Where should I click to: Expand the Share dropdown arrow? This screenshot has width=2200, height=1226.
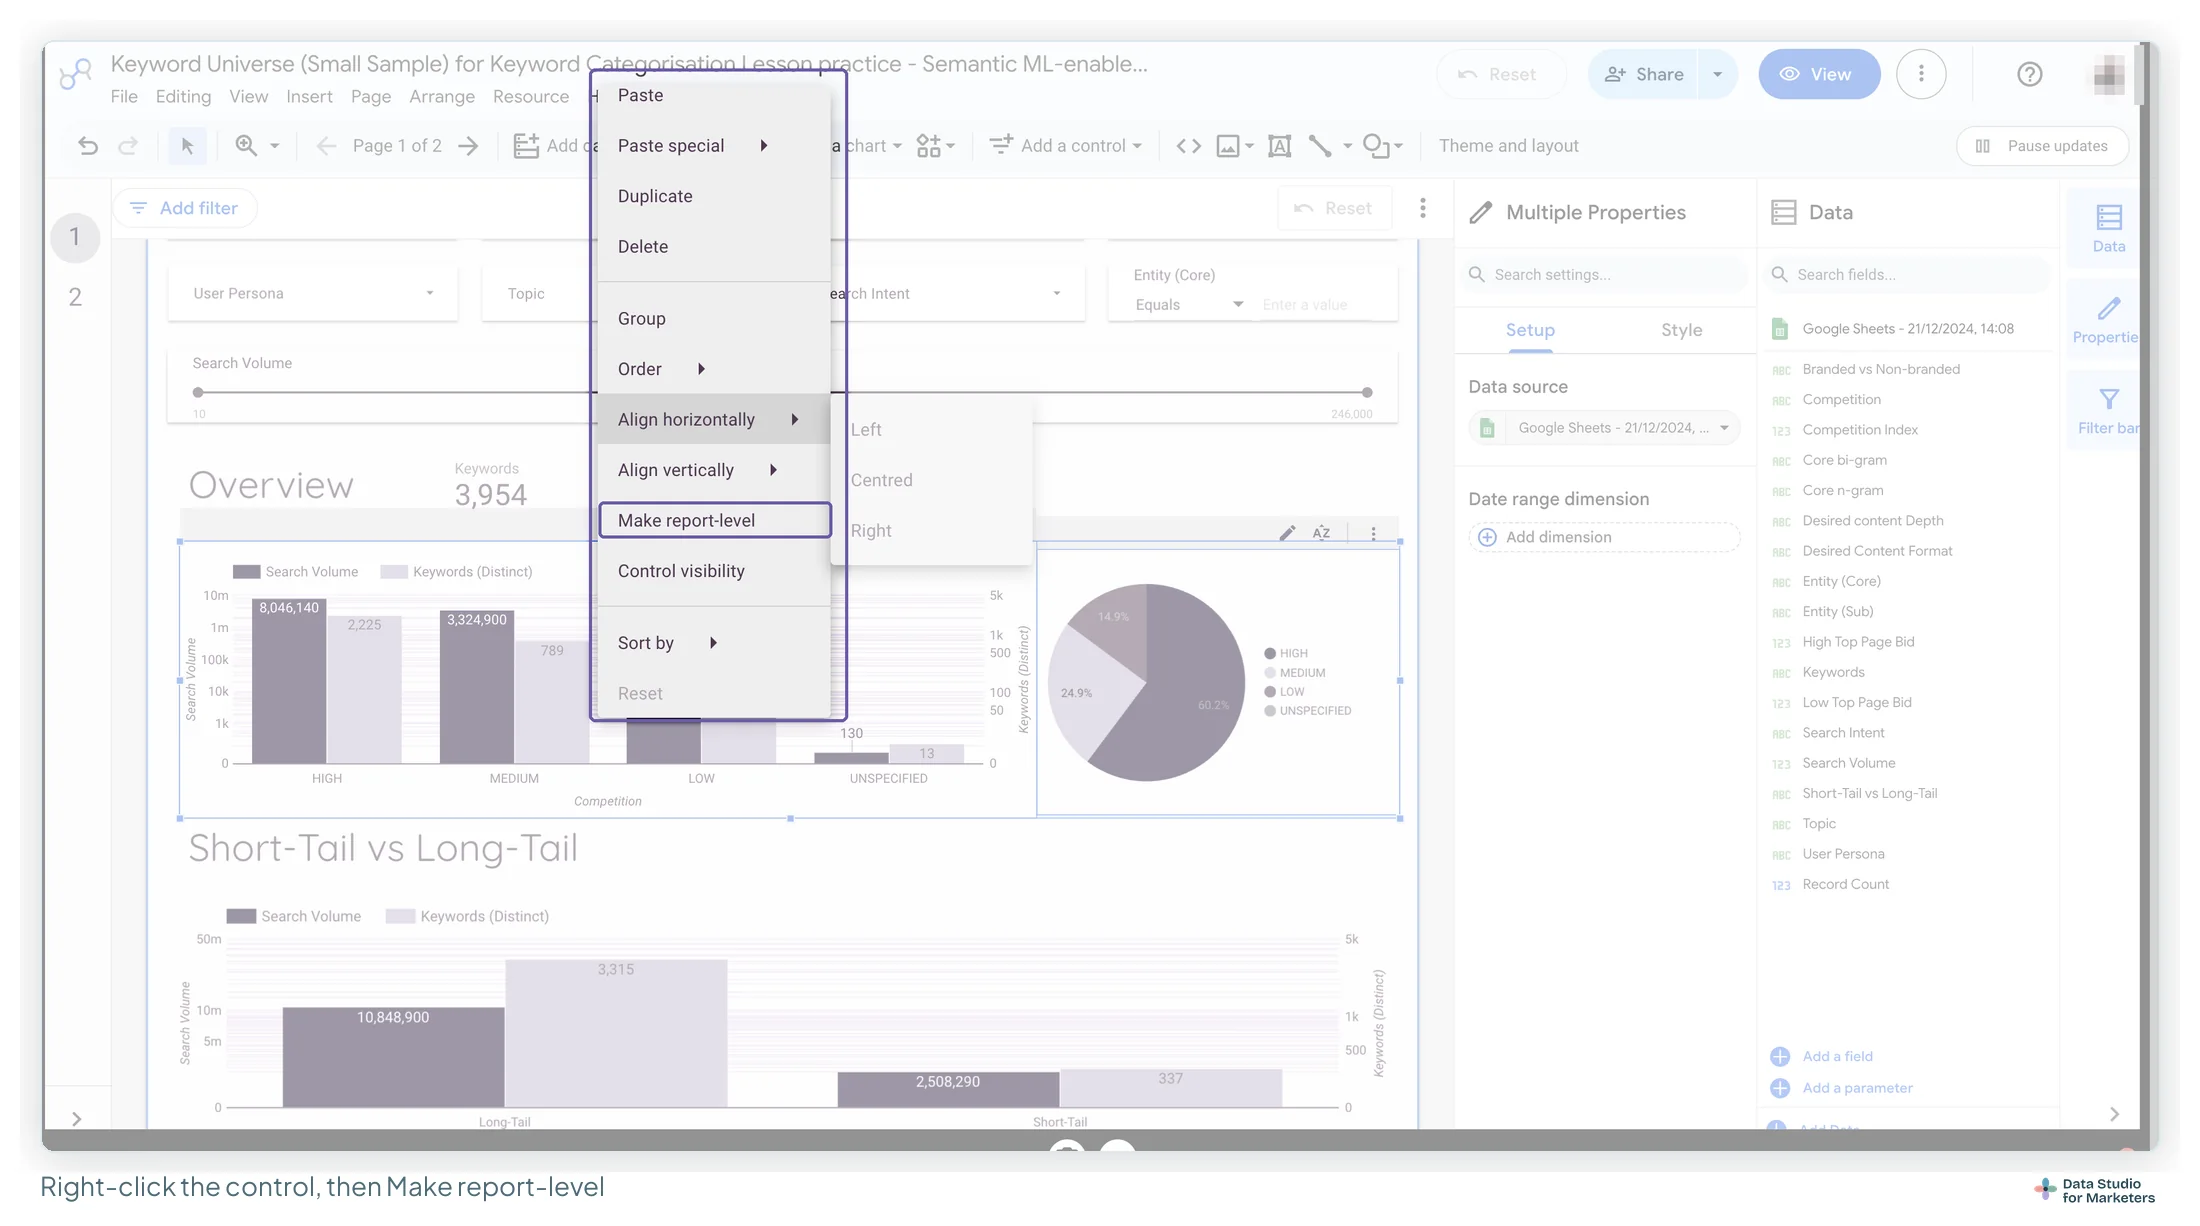1717,74
